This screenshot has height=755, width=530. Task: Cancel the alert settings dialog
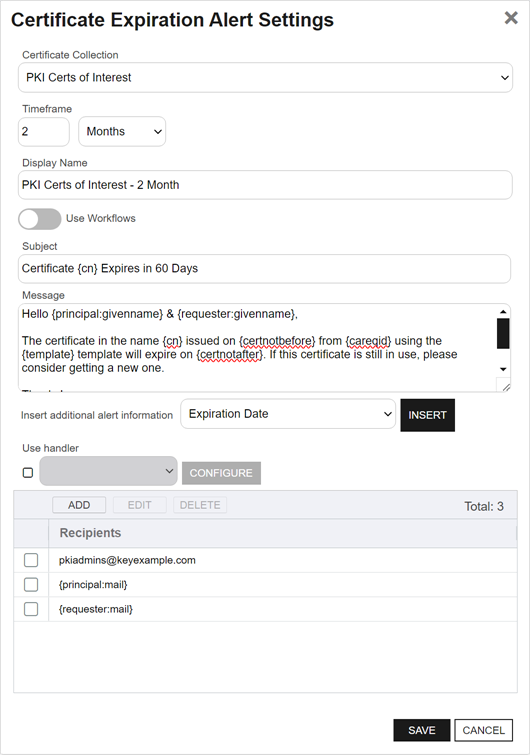[483, 730]
